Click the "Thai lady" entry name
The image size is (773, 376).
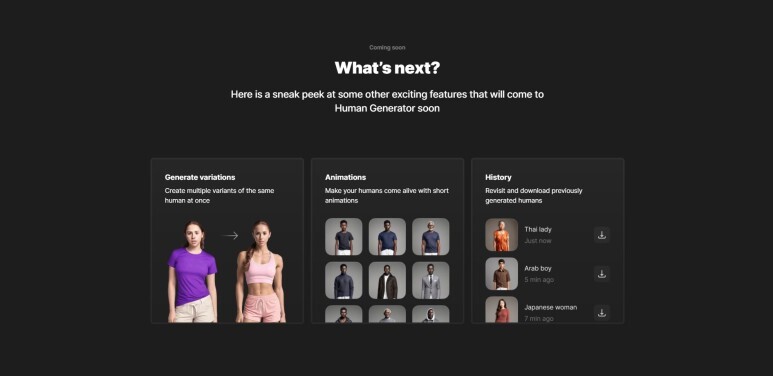[x=538, y=230]
